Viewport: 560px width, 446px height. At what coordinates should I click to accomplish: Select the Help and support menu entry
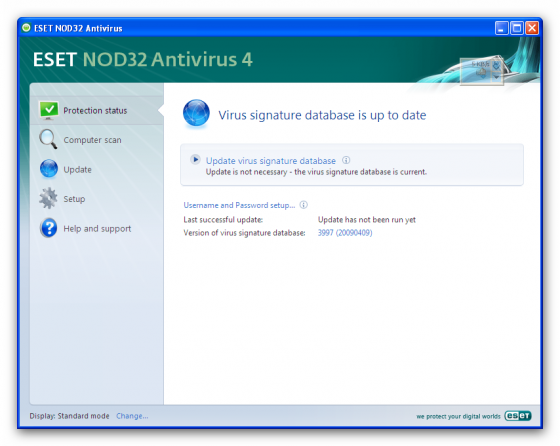[97, 229]
